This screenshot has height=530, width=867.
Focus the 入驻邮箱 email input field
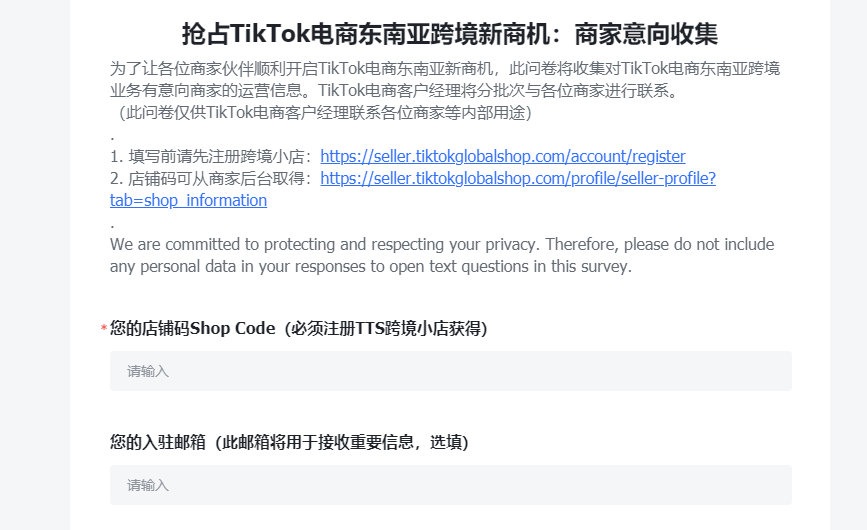point(451,485)
